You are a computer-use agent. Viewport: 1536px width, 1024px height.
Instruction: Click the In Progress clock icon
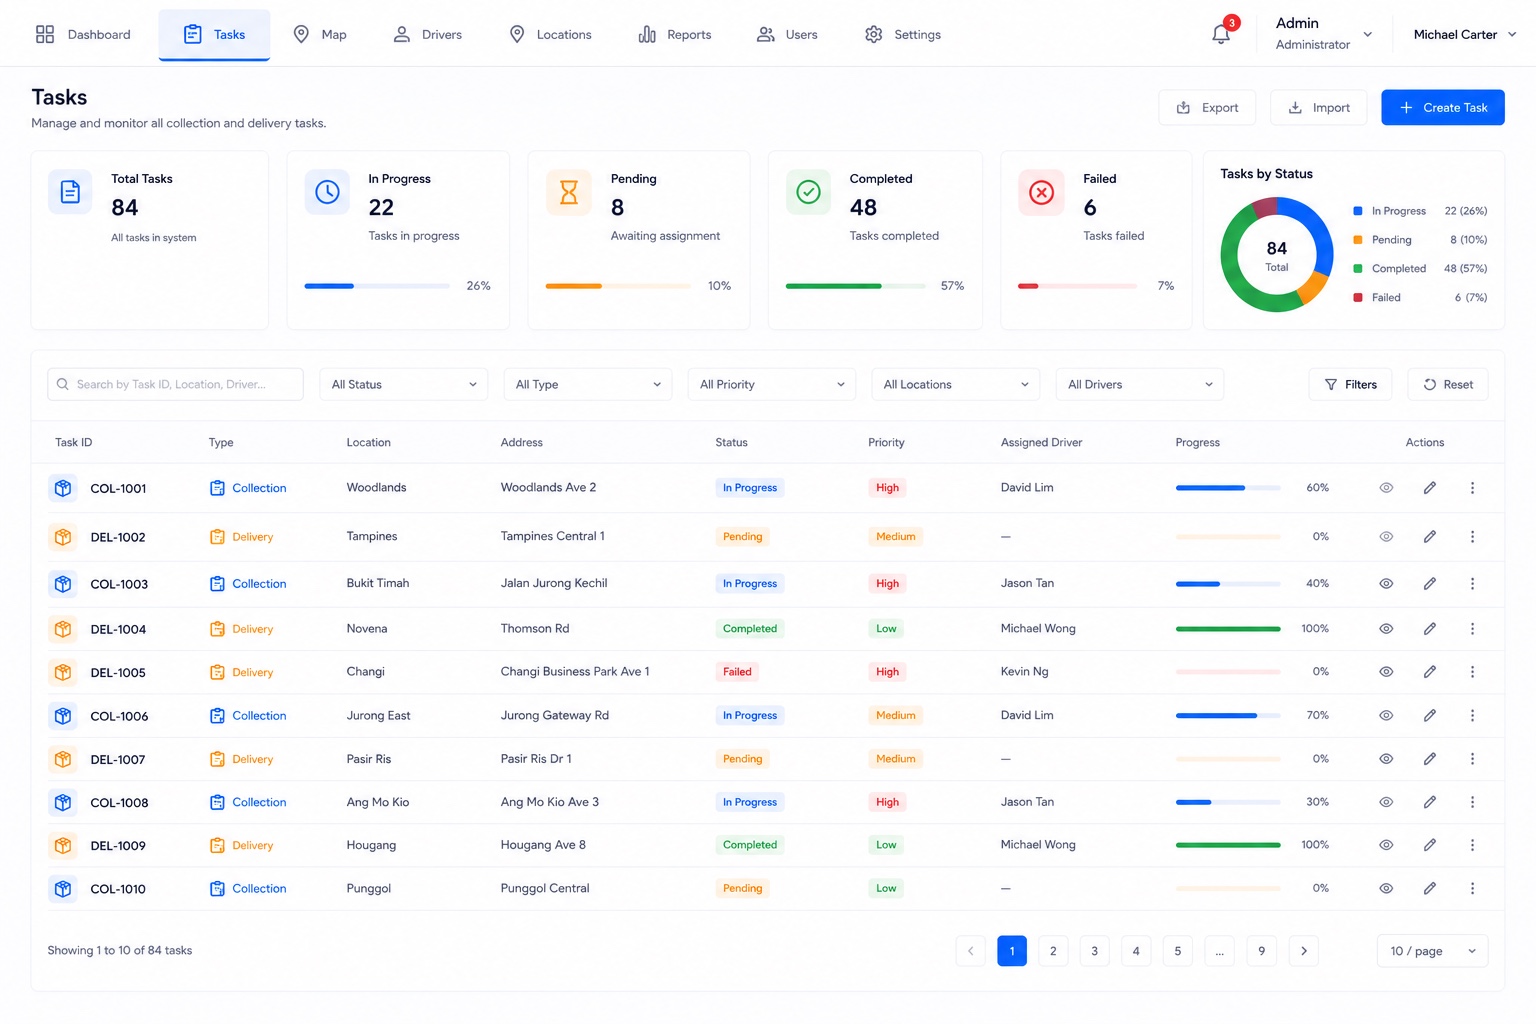tap(327, 192)
